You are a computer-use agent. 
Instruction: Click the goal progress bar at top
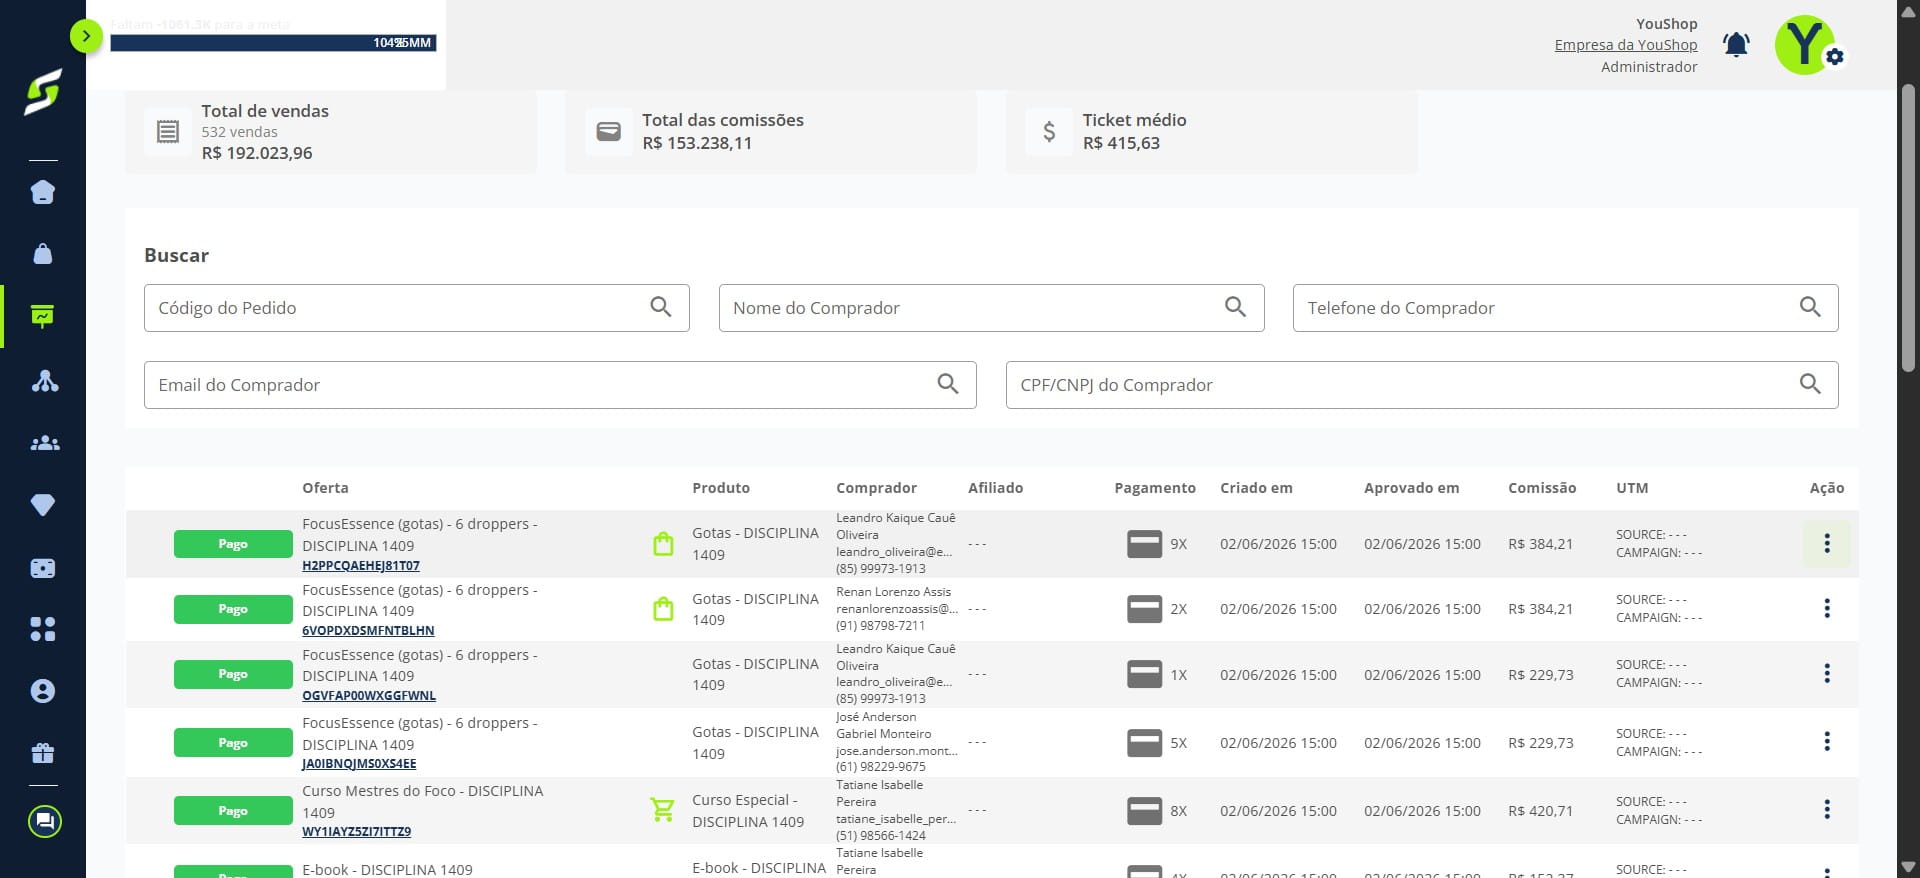point(273,43)
